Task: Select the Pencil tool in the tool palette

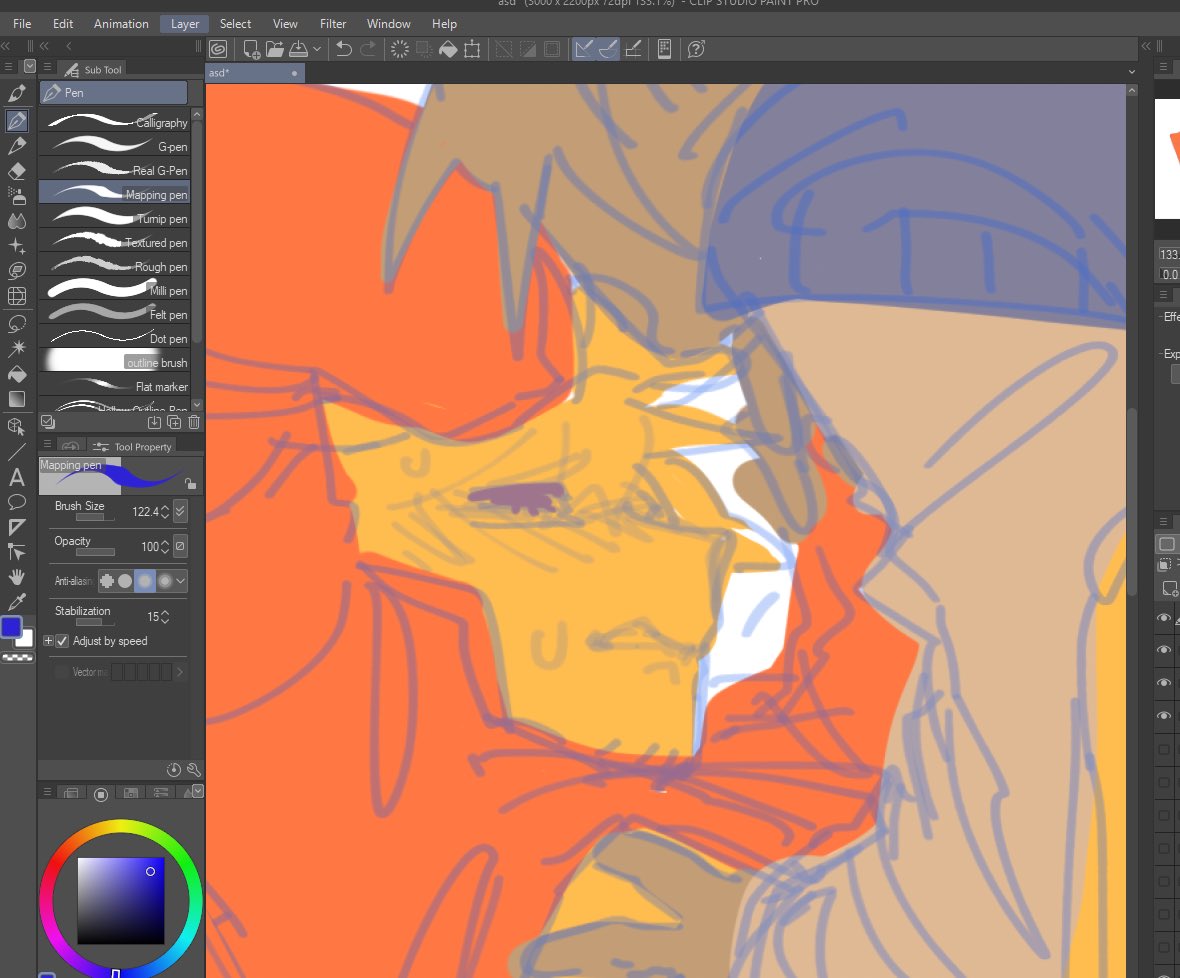Action: (17, 145)
